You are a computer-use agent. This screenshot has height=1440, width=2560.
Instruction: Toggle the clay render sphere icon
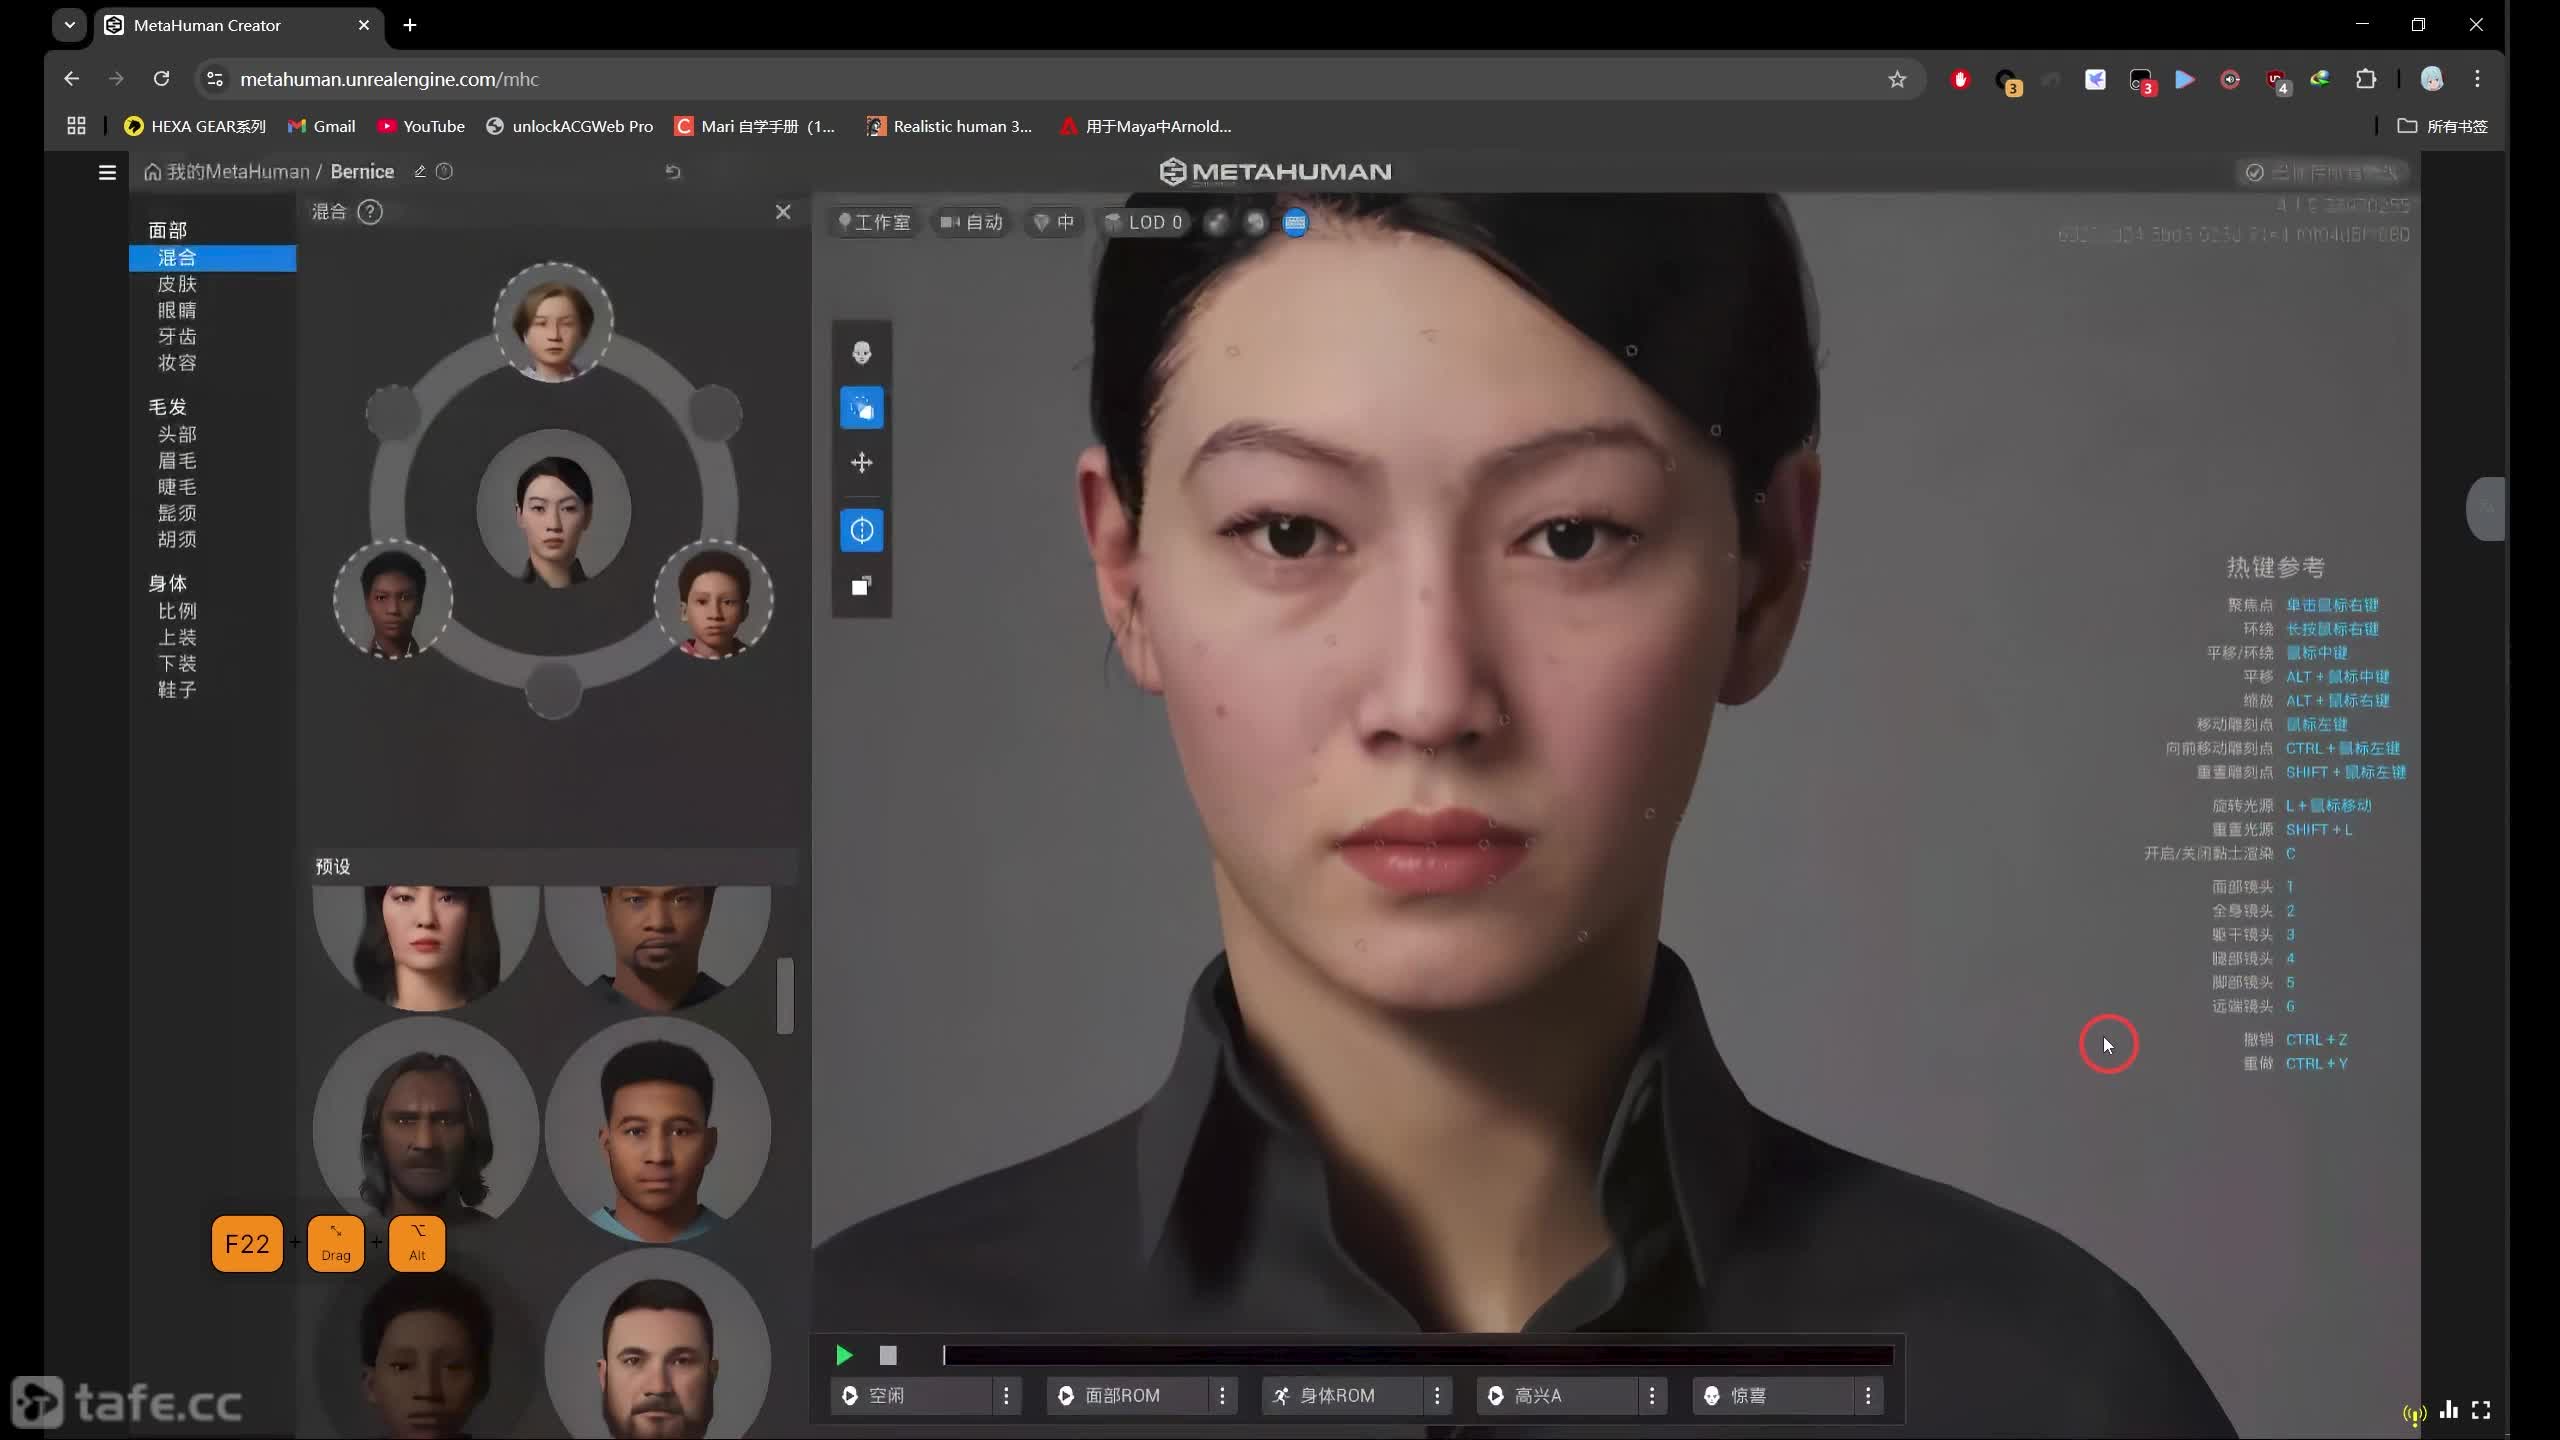1256,223
